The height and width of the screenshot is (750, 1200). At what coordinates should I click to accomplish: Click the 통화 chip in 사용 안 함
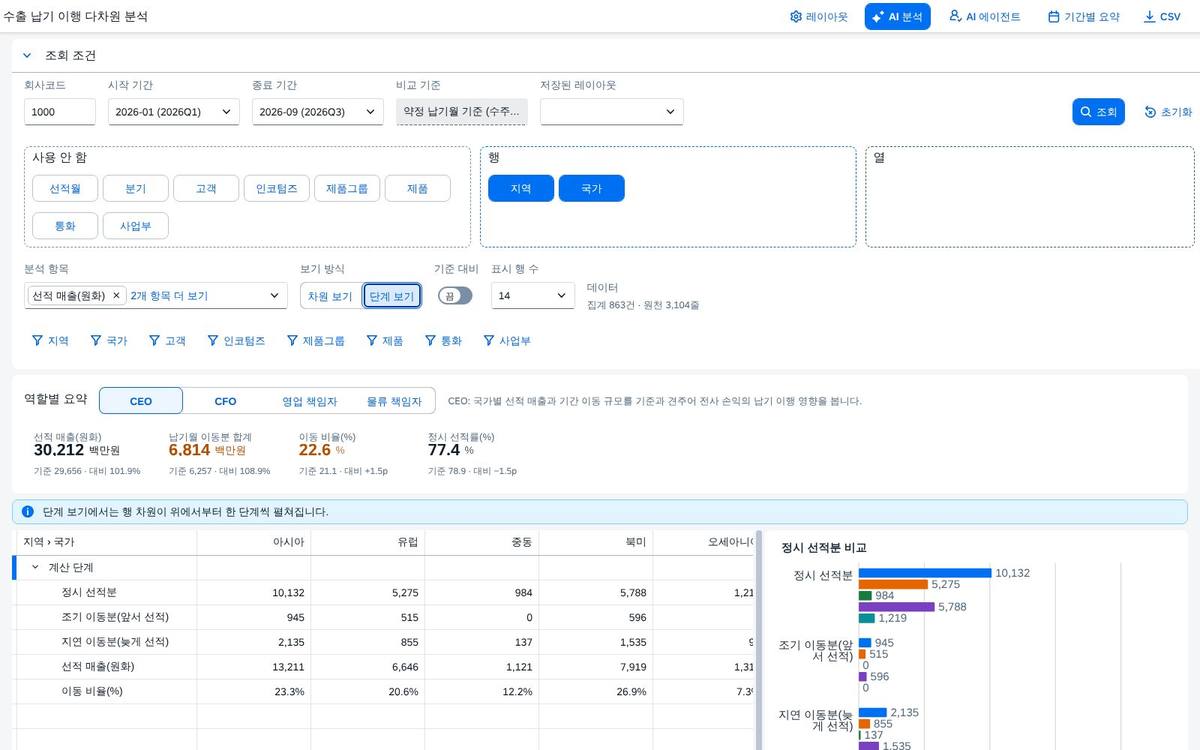click(65, 226)
